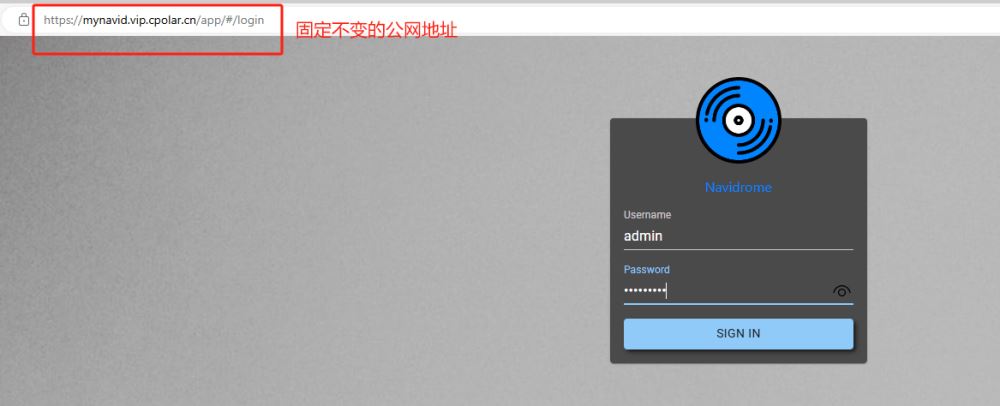Click the mynavid.vip.cpolar.cn address bar URL
This screenshot has height=406, width=1000.
154,20
